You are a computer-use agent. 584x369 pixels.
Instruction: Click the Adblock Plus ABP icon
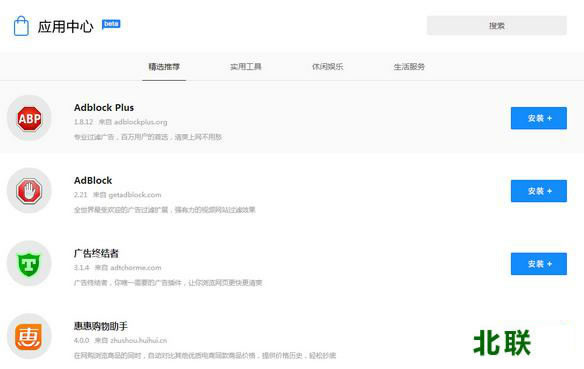point(29,118)
